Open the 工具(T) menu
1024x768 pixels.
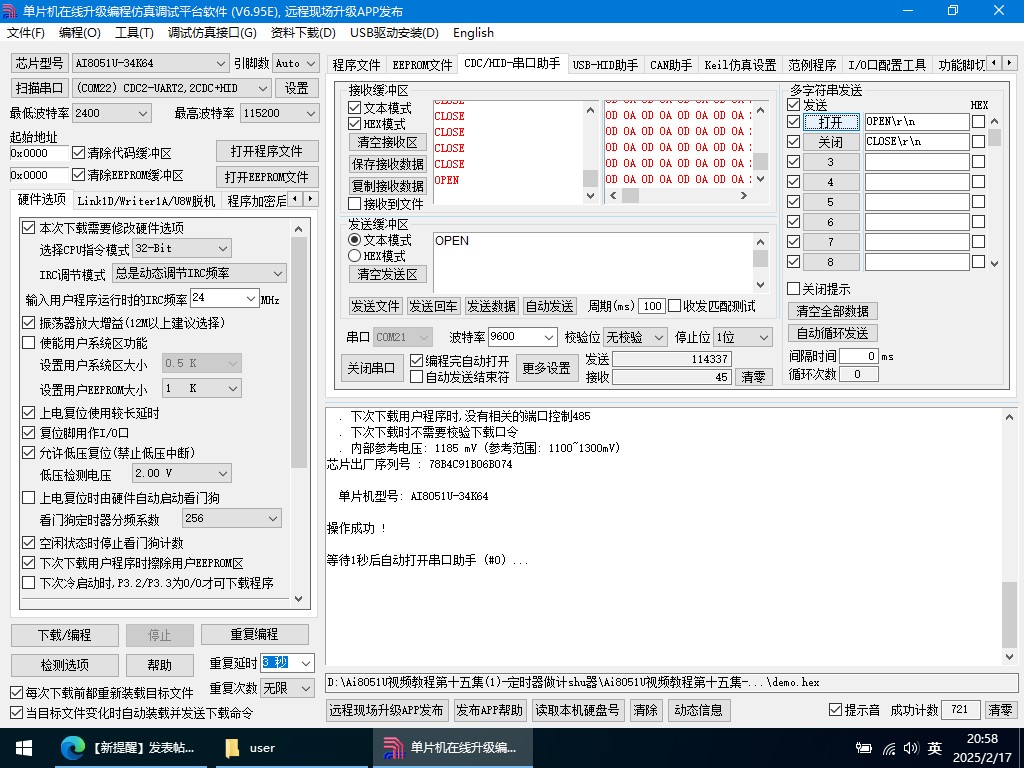[134, 33]
